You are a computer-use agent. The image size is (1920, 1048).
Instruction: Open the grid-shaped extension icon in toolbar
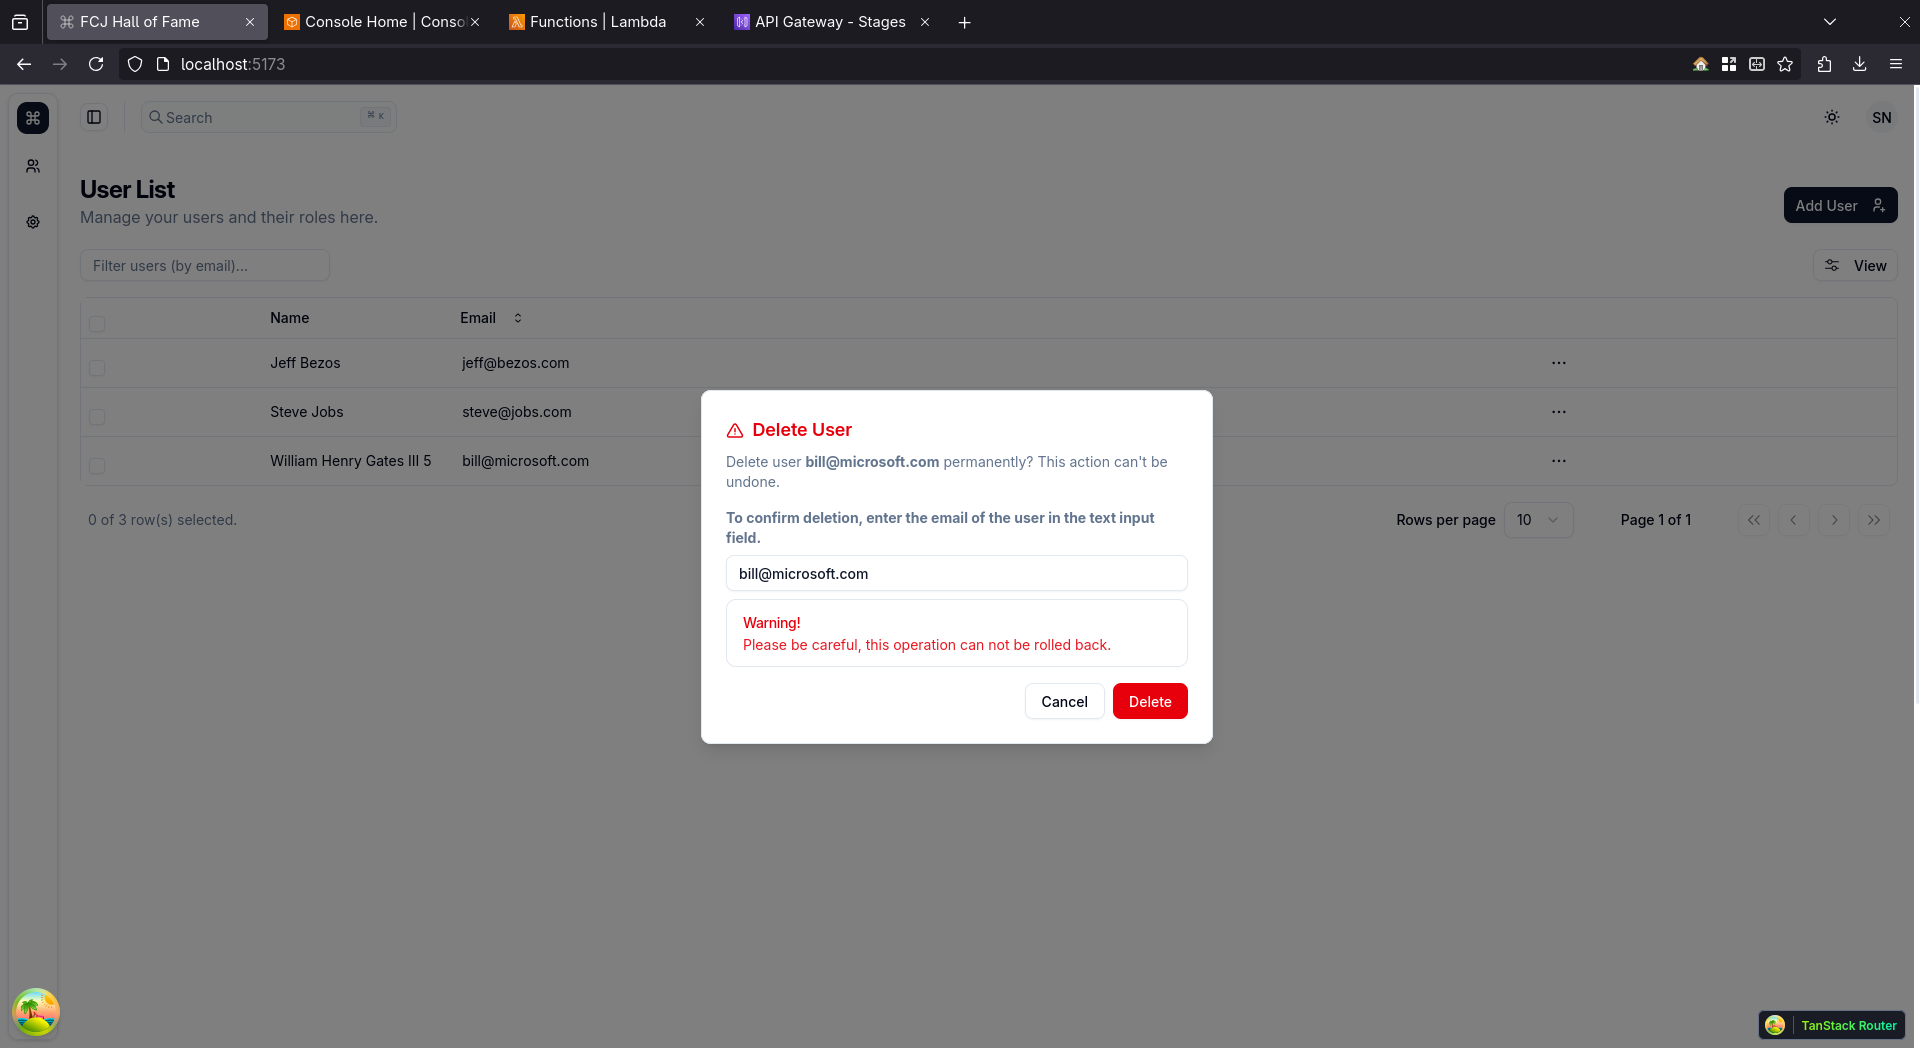click(x=1729, y=64)
